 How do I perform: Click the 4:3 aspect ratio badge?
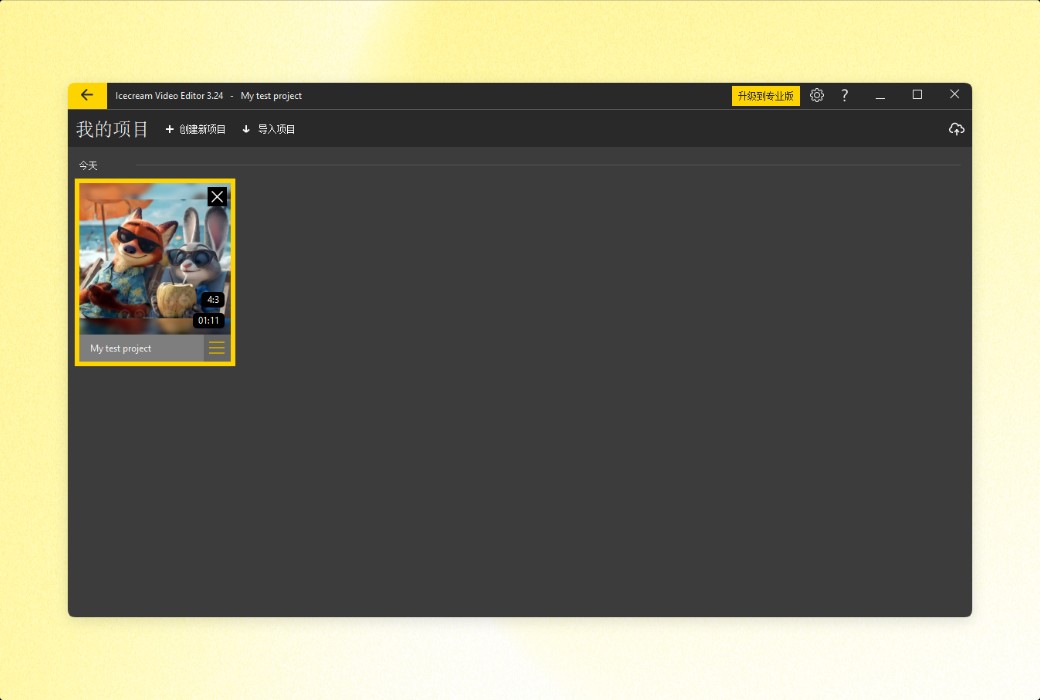point(211,298)
